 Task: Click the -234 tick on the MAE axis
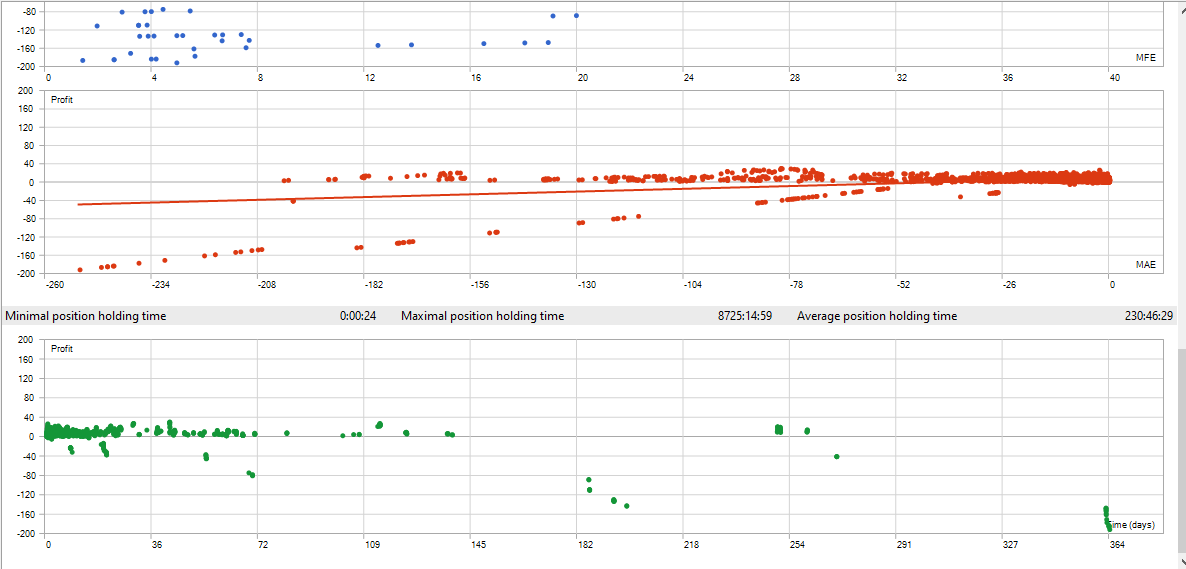[x=160, y=285]
